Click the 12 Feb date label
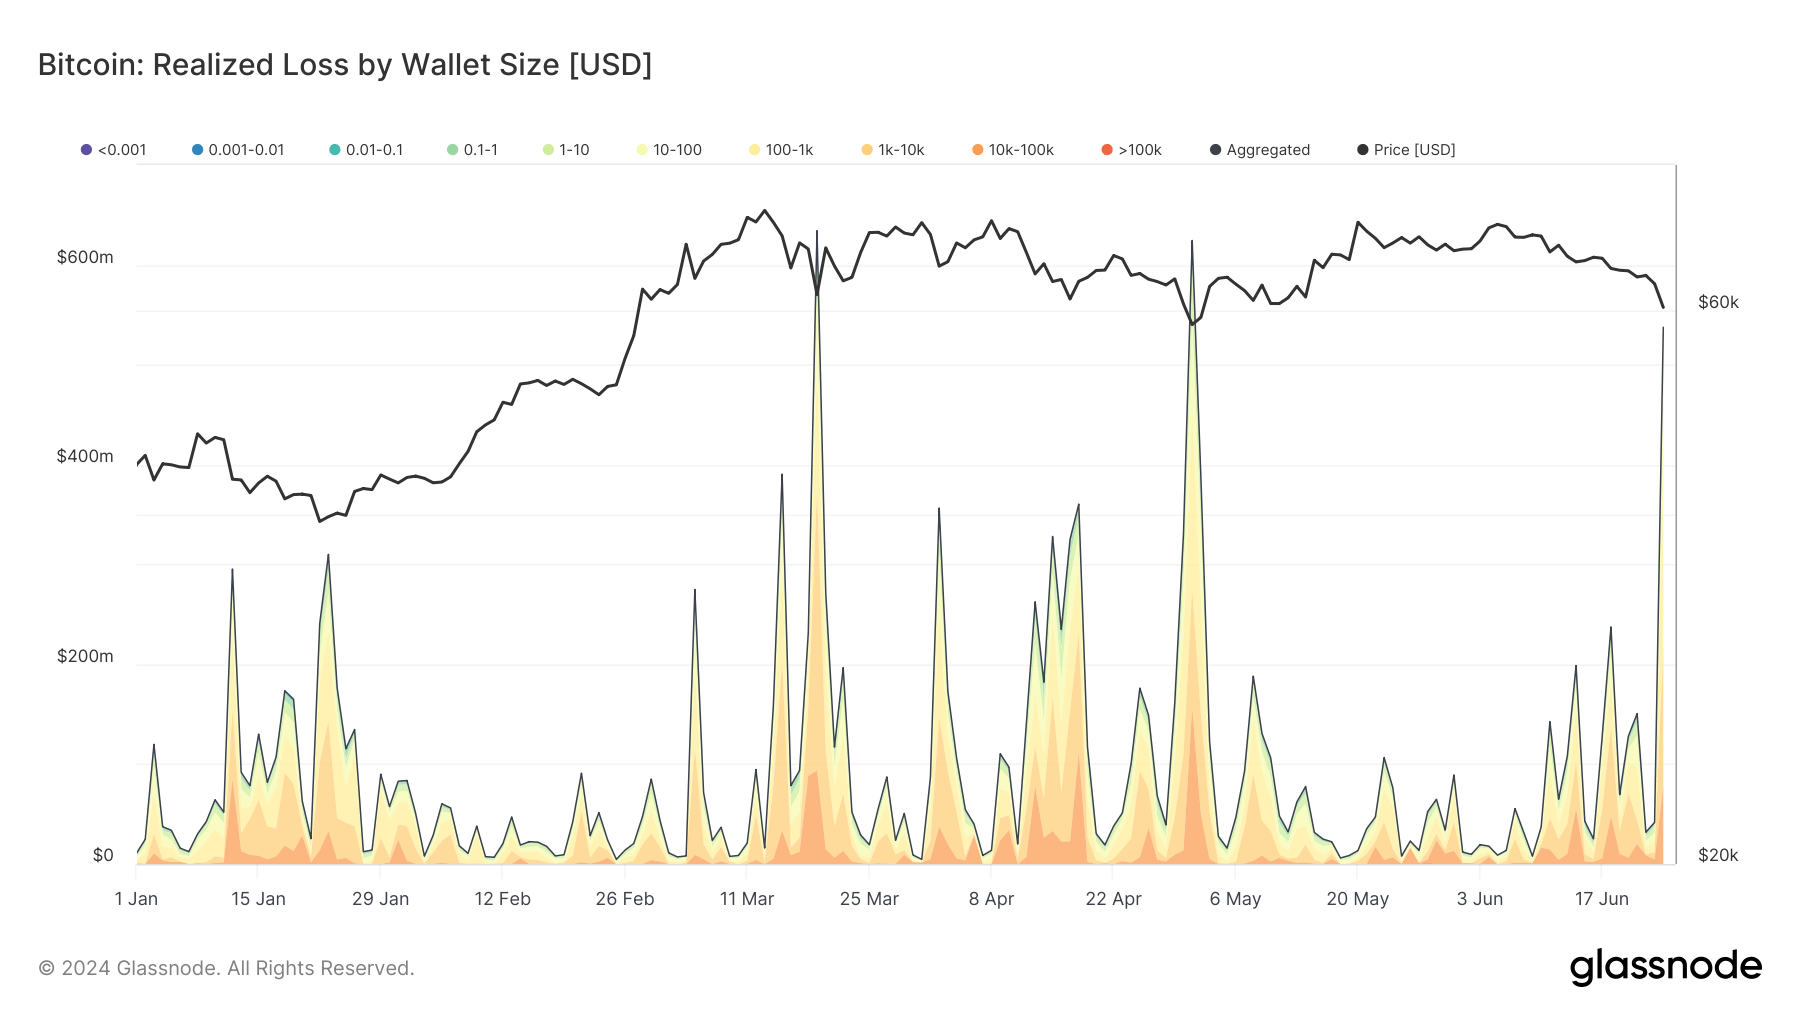The height and width of the screenshot is (1013, 1800). [502, 899]
